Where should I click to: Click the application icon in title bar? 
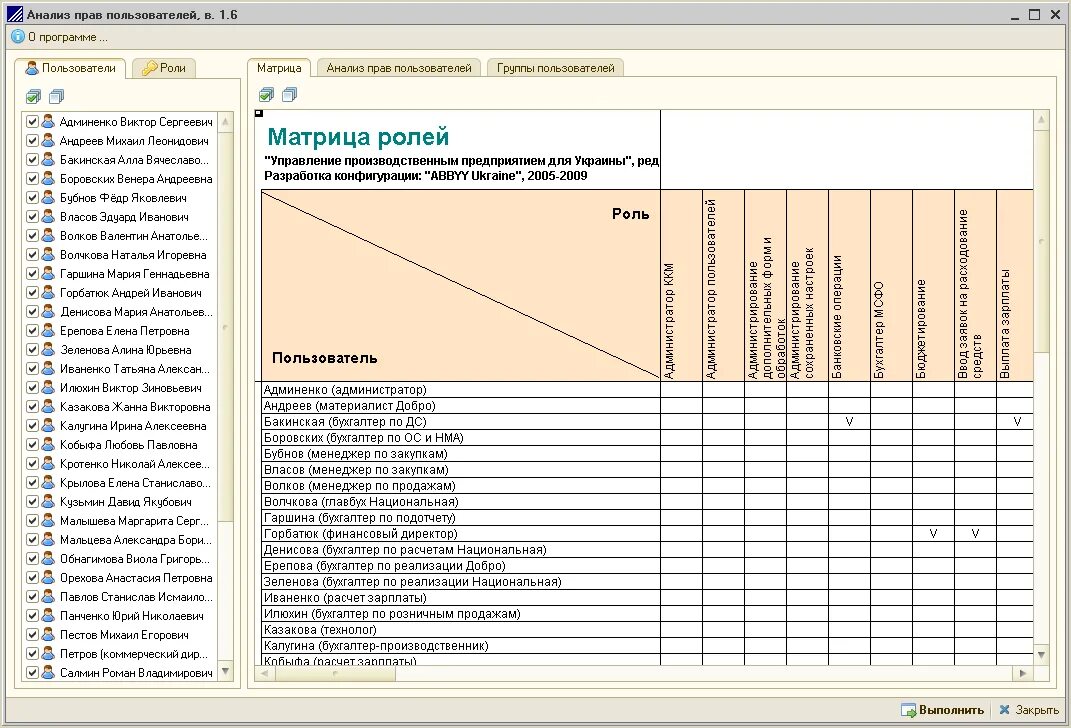click(x=14, y=14)
